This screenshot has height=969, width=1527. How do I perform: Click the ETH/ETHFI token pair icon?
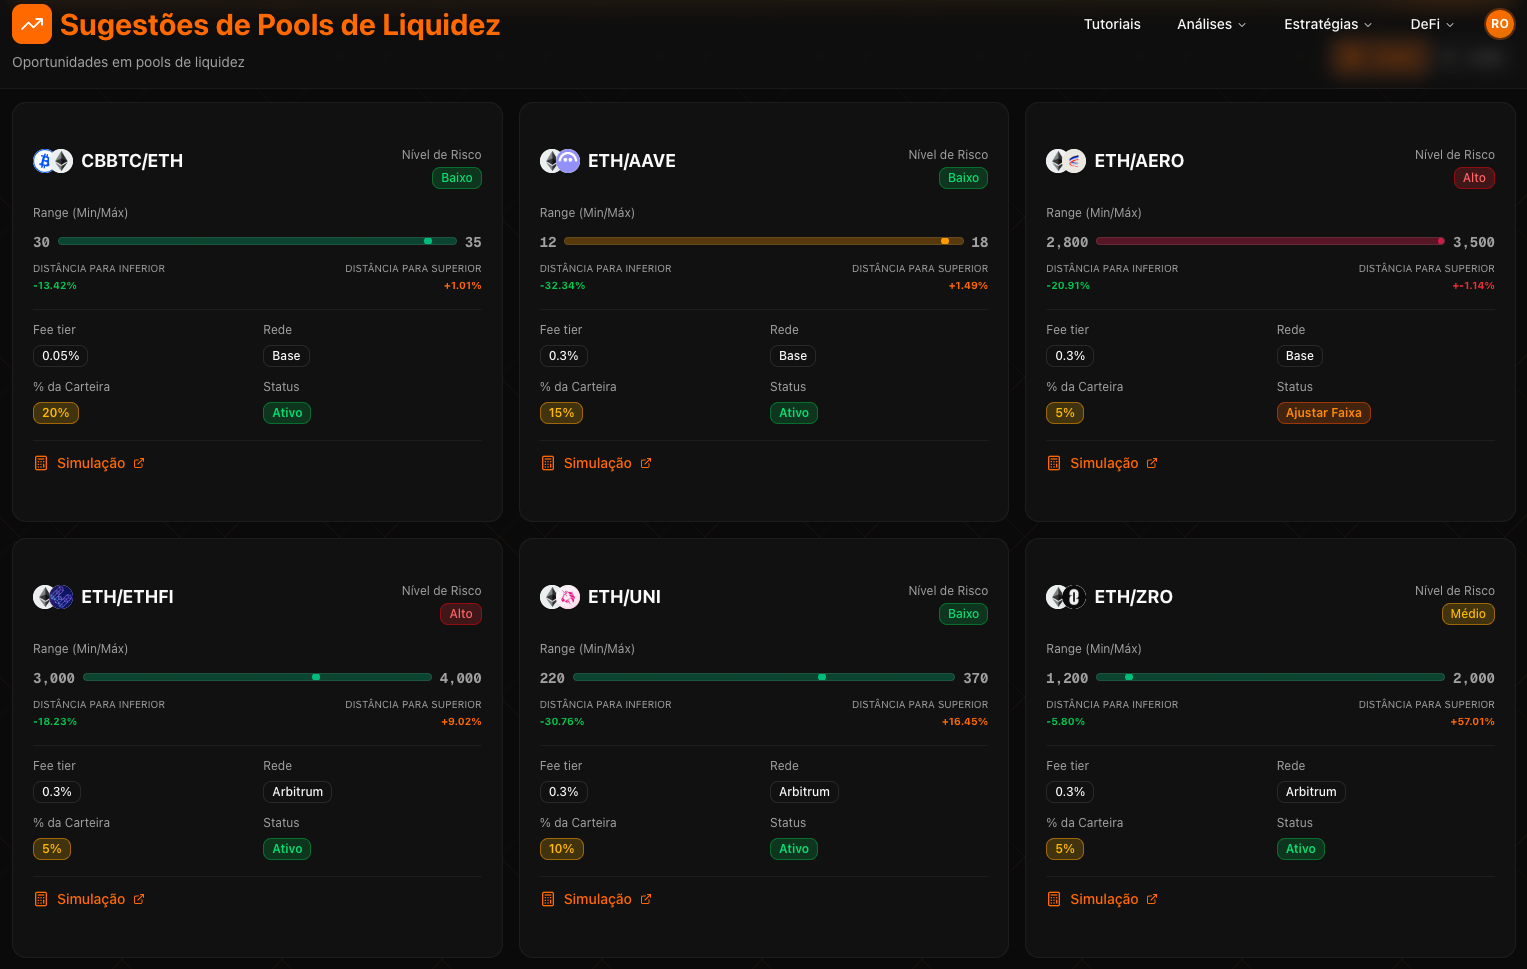(x=53, y=597)
